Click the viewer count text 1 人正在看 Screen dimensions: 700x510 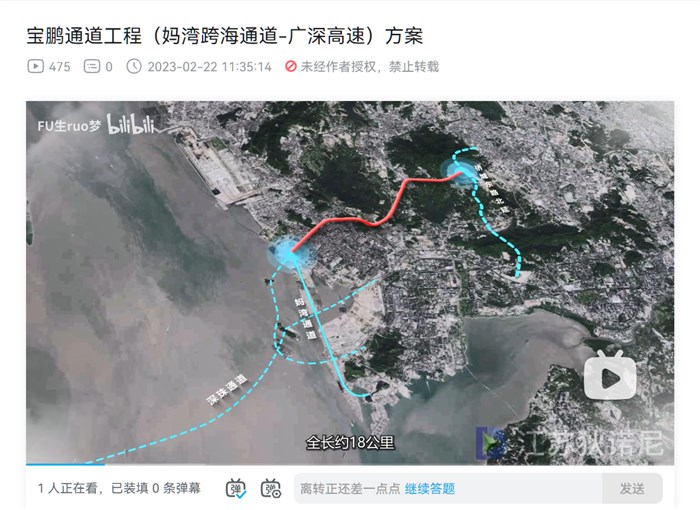pyautogui.click(x=67, y=488)
